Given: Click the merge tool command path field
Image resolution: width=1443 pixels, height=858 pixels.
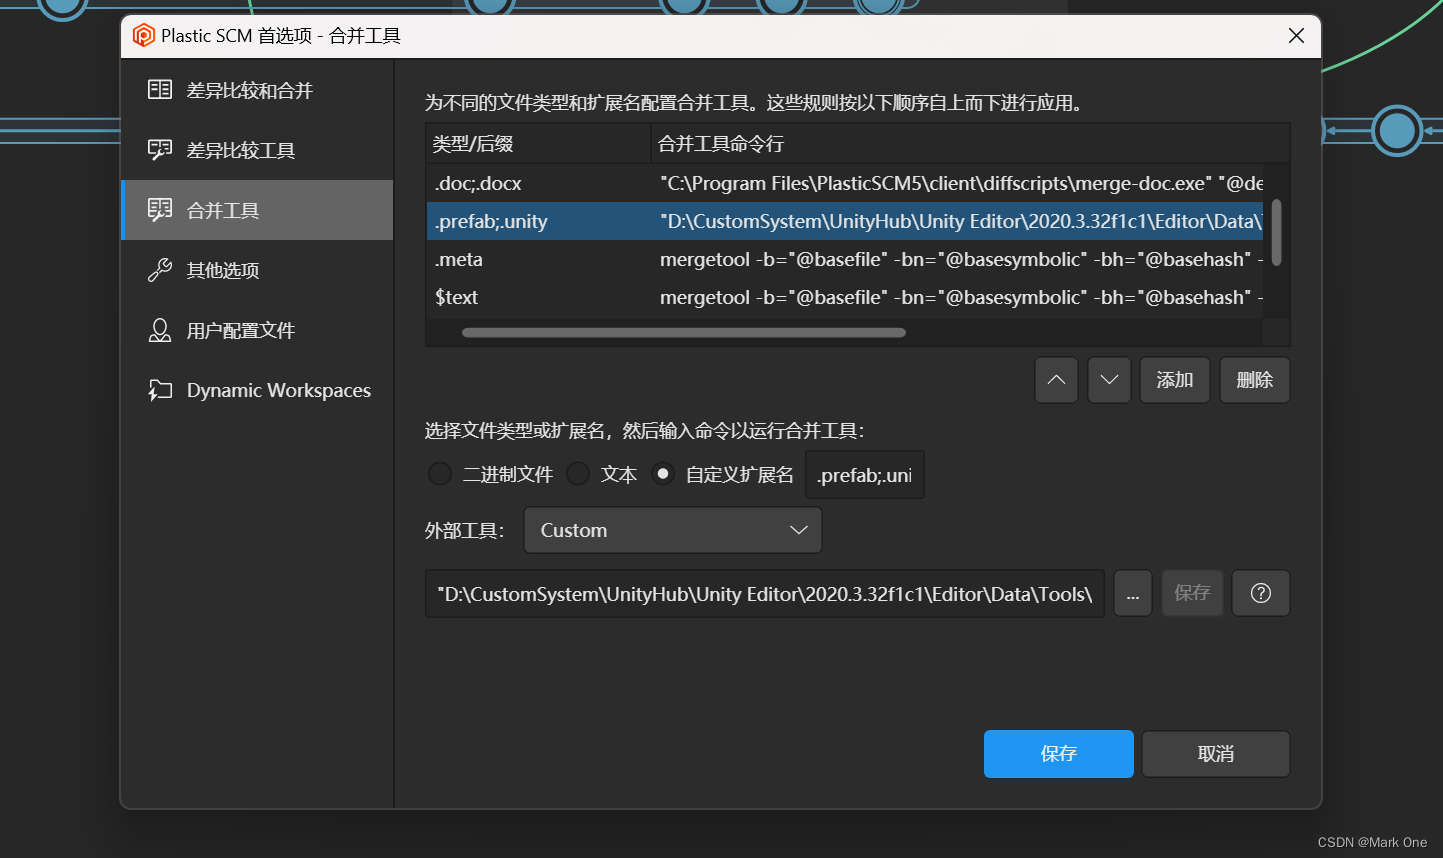Looking at the screenshot, I should pos(765,594).
